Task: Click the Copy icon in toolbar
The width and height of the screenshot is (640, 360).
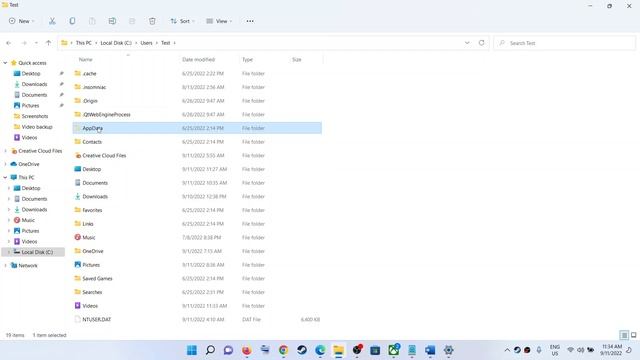Action: click(x=72, y=21)
